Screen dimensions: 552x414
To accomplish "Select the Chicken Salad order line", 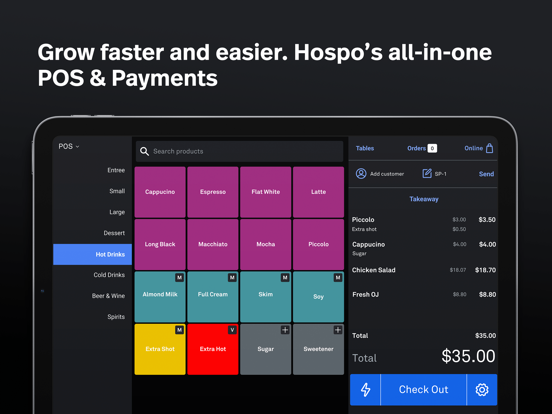I will click(424, 270).
